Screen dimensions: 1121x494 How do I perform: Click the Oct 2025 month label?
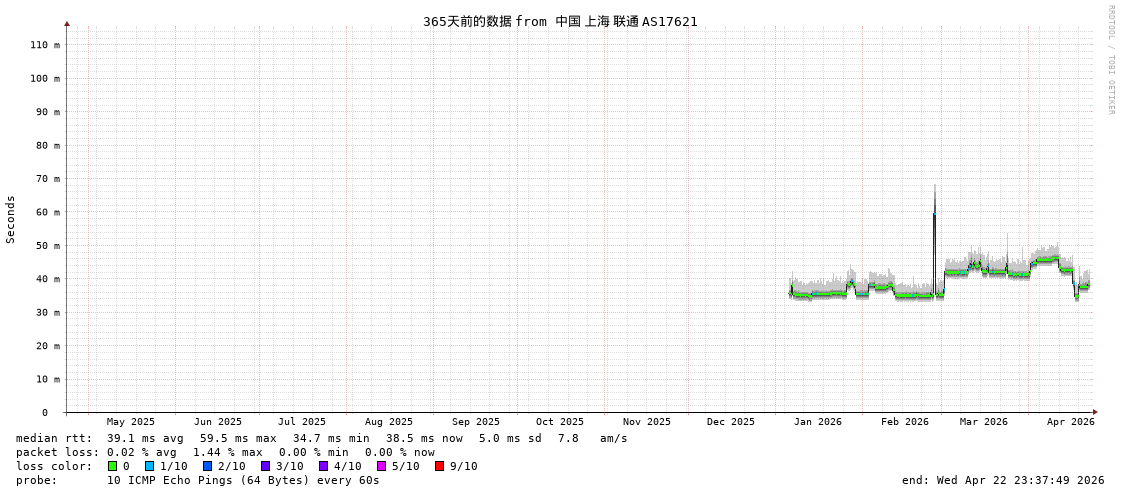pos(559,422)
